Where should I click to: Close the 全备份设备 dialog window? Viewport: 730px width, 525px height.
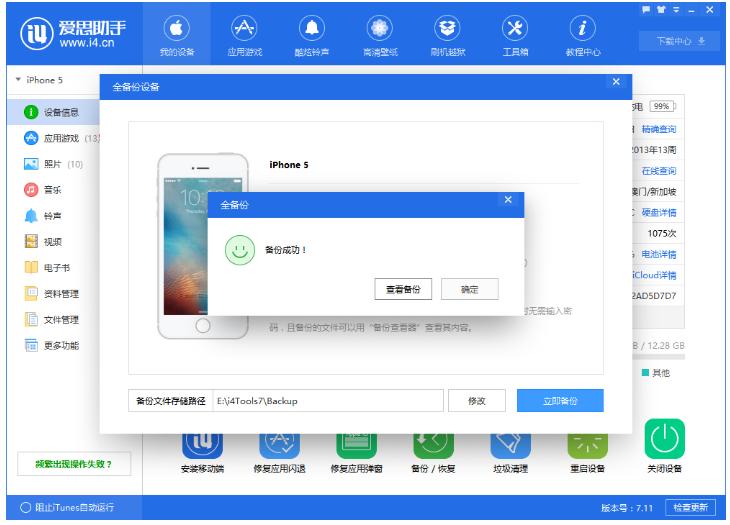(x=616, y=82)
